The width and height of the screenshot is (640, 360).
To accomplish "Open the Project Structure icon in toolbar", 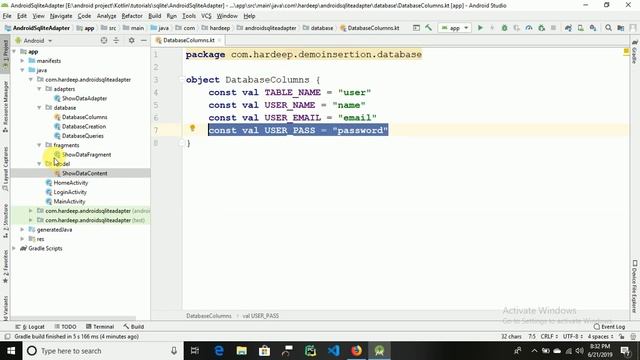I will point(621,28).
